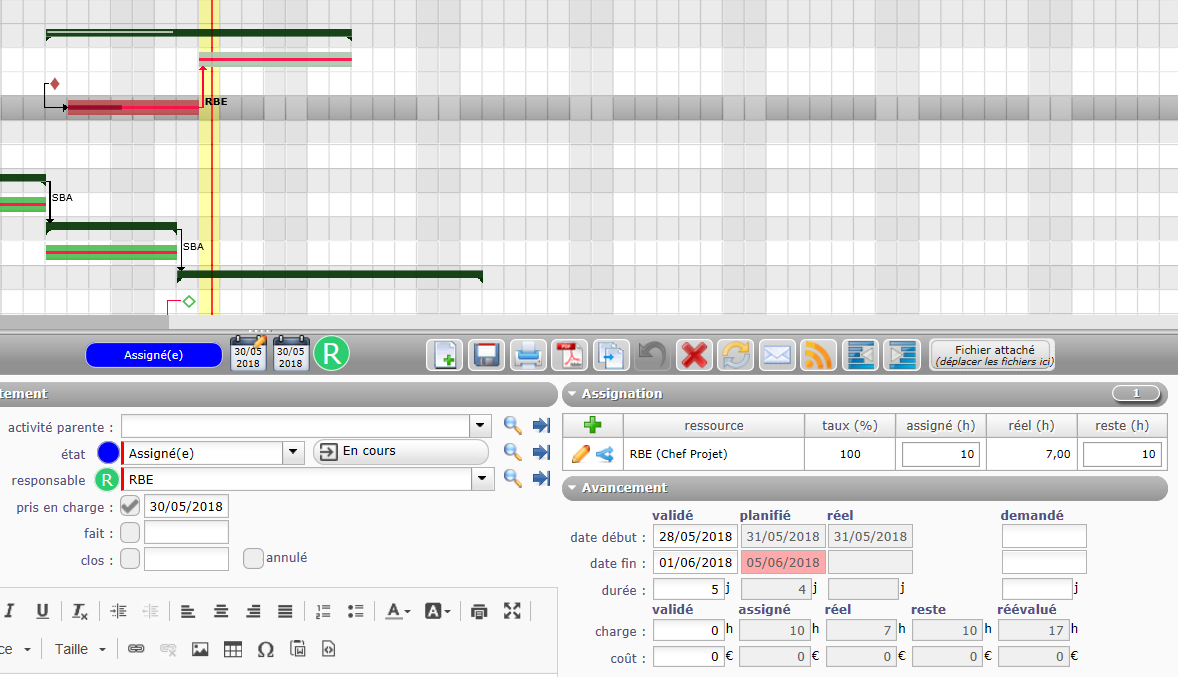Click the save floppy disk icon

point(486,355)
